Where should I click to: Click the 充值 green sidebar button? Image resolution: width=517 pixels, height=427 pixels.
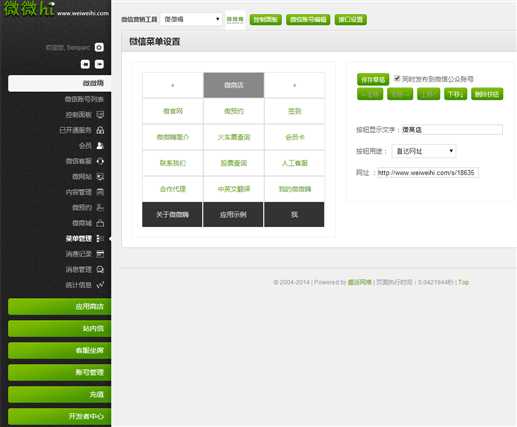[60, 394]
